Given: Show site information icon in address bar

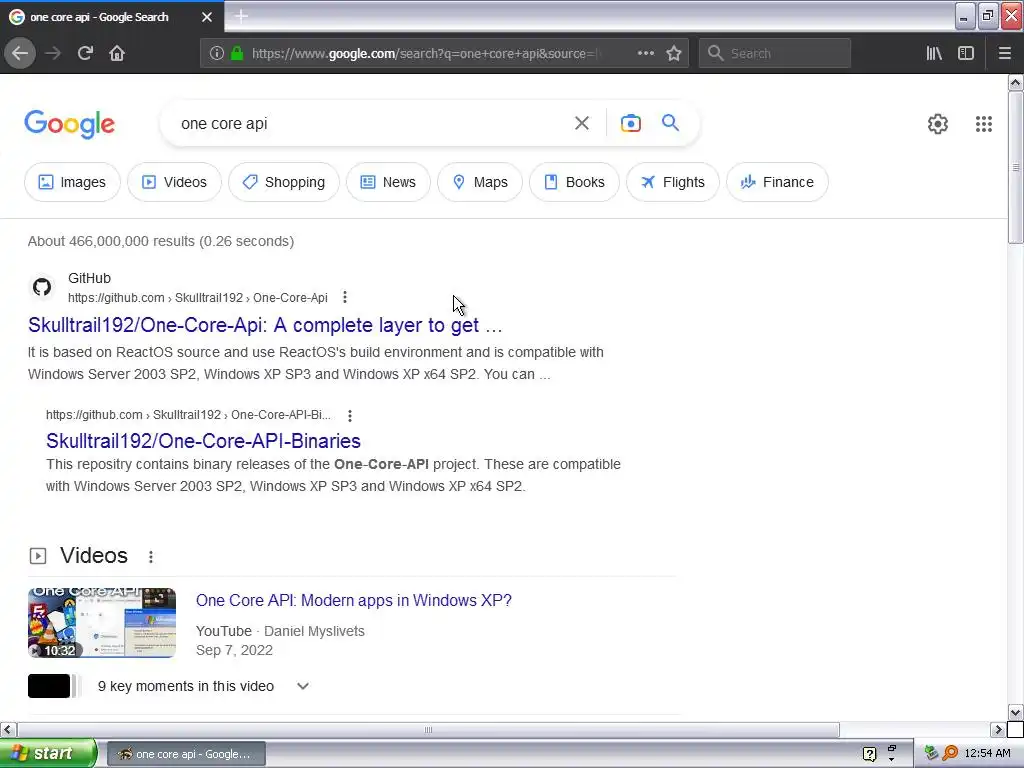Looking at the screenshot, I should pyautogui.click(x=217, y=53).
